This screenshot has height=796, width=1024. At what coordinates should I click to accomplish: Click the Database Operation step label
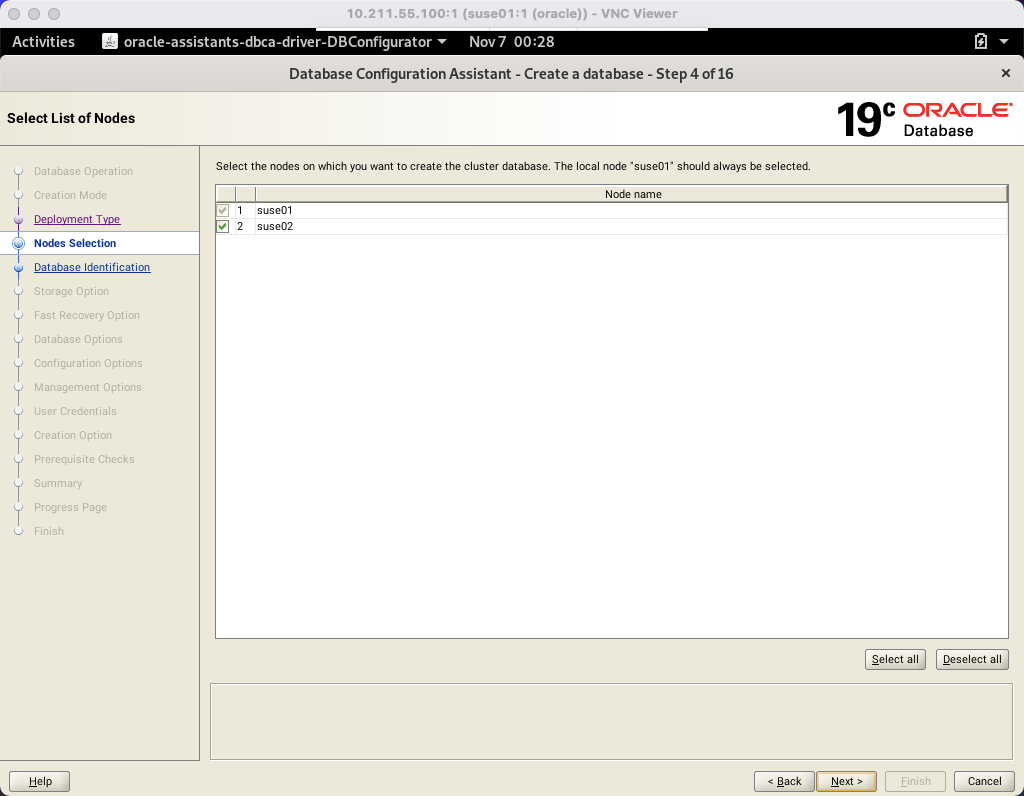pos(83,171)
